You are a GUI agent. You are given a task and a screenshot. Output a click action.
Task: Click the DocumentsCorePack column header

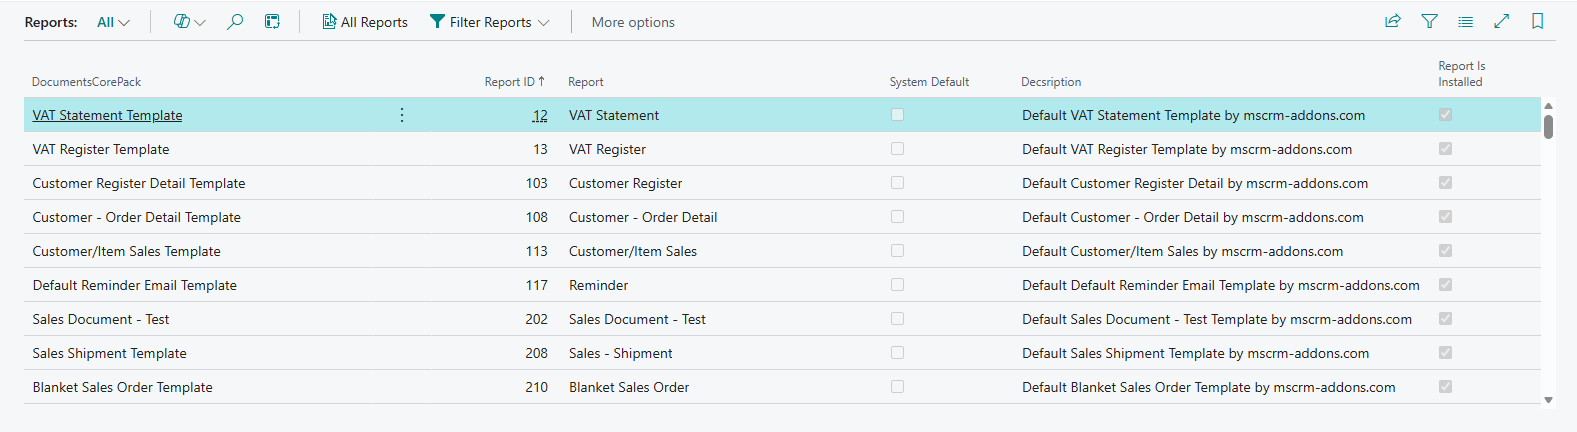pyautogui.click(x=87, y=82)
